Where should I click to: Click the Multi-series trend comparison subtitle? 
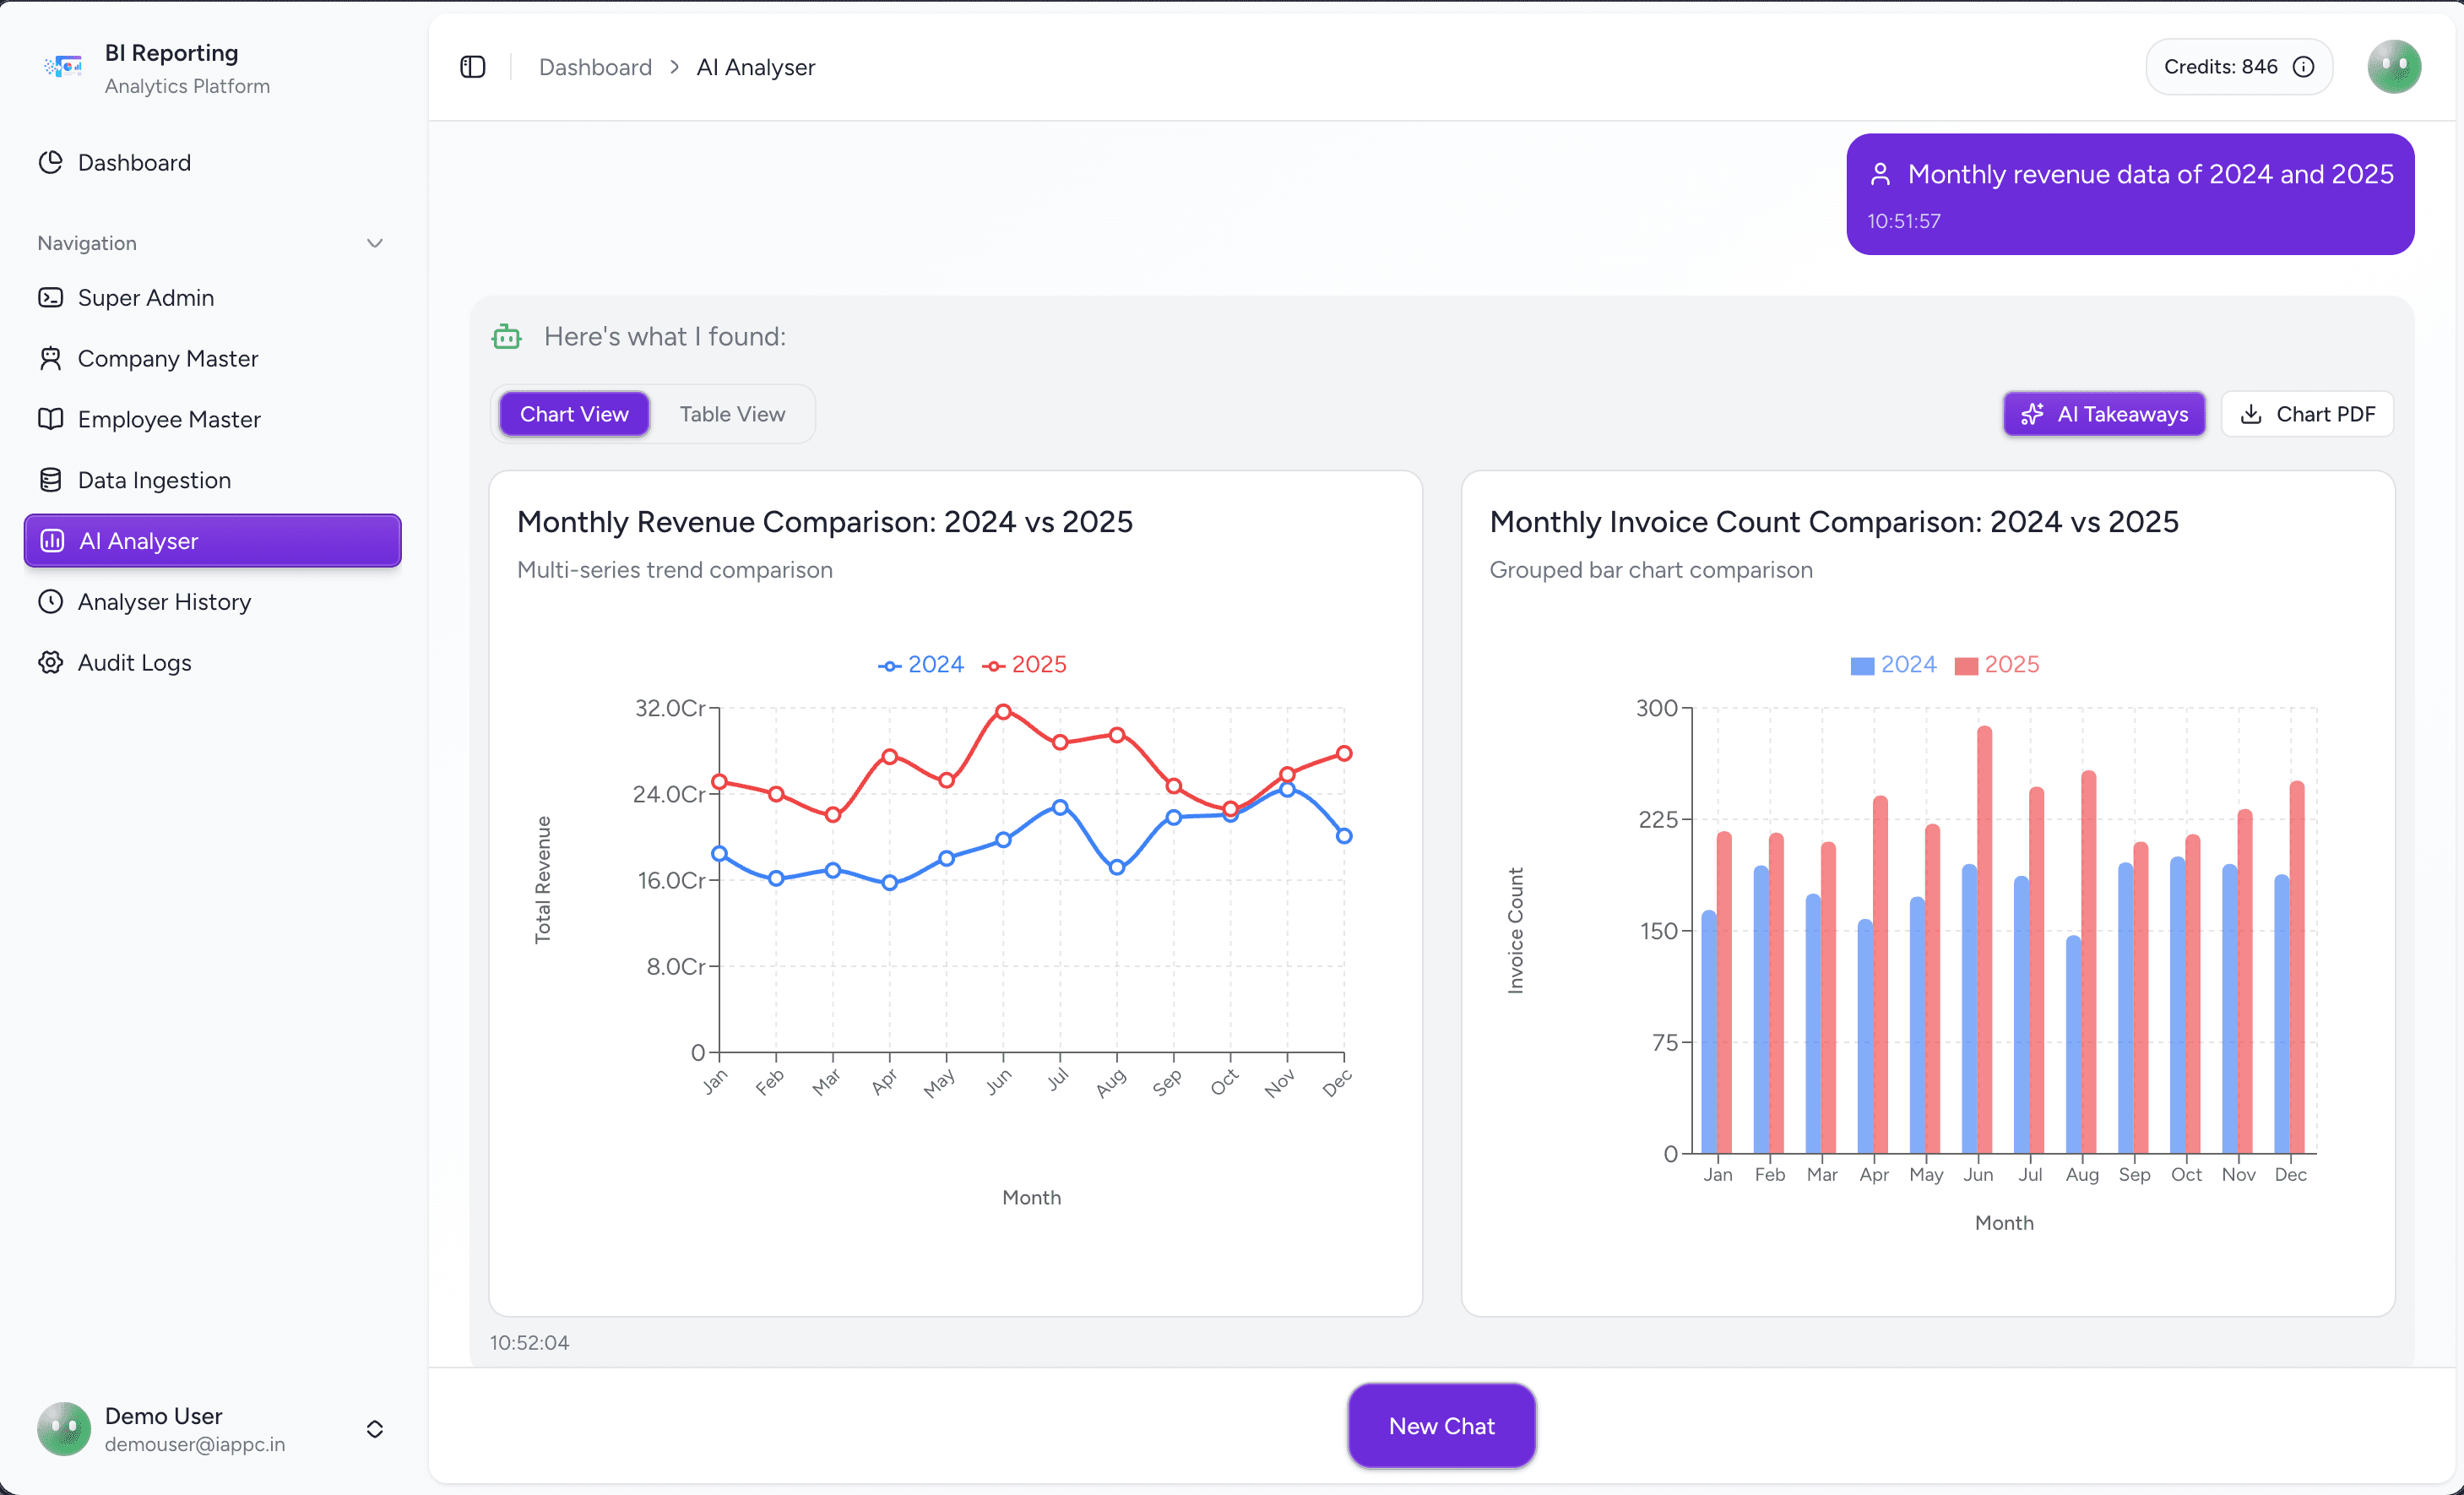tap(675, 570)
